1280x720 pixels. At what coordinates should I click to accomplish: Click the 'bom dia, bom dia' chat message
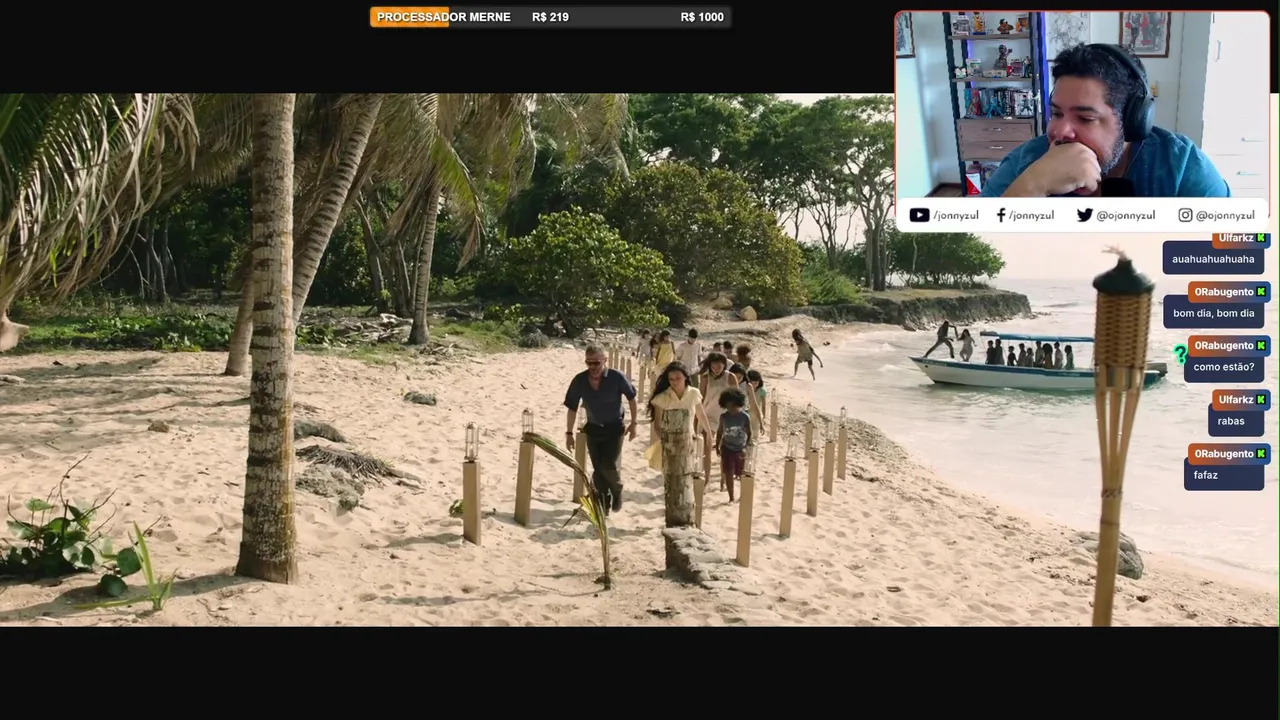pos(1213,313)
